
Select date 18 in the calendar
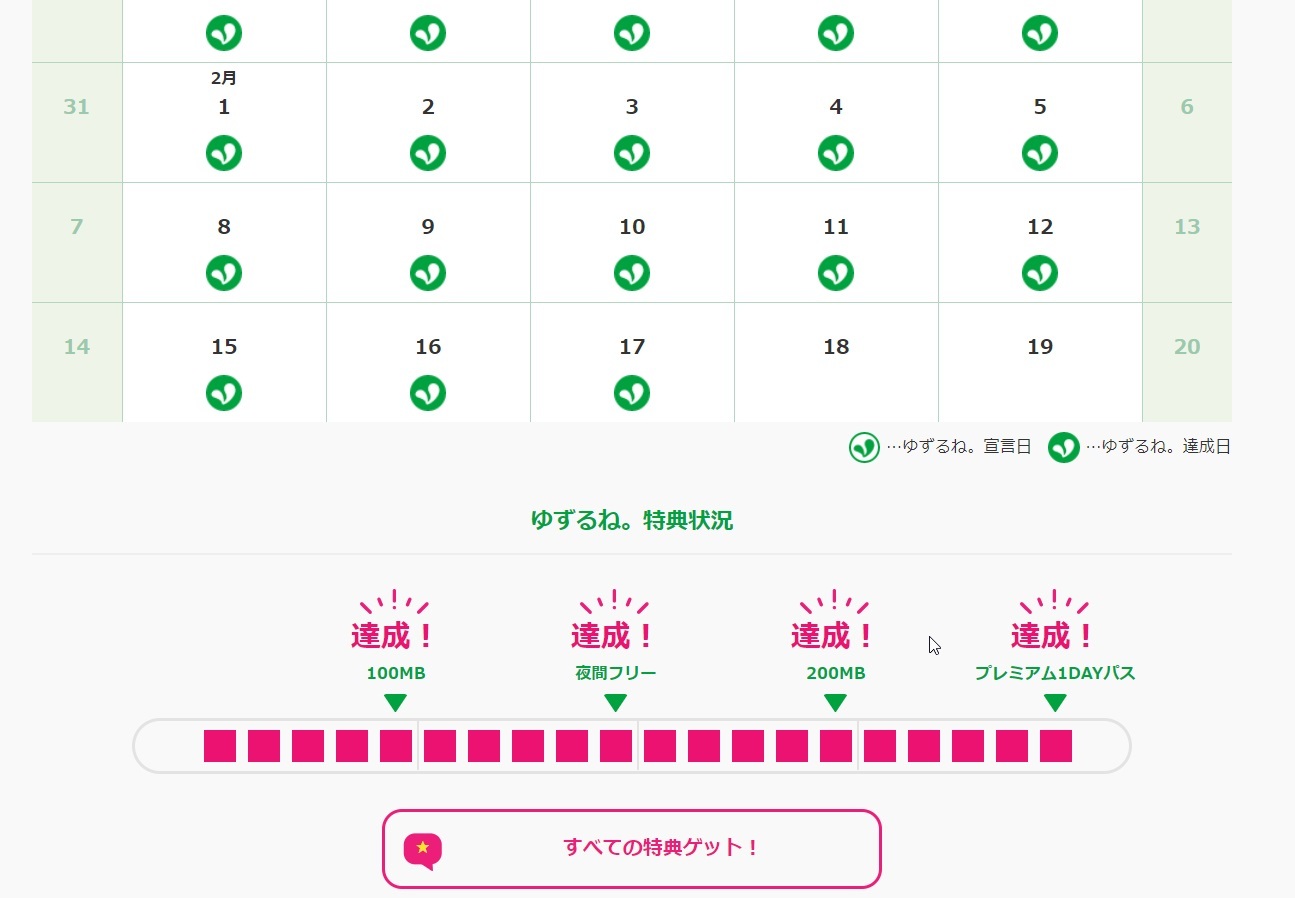tap(836, 347)
